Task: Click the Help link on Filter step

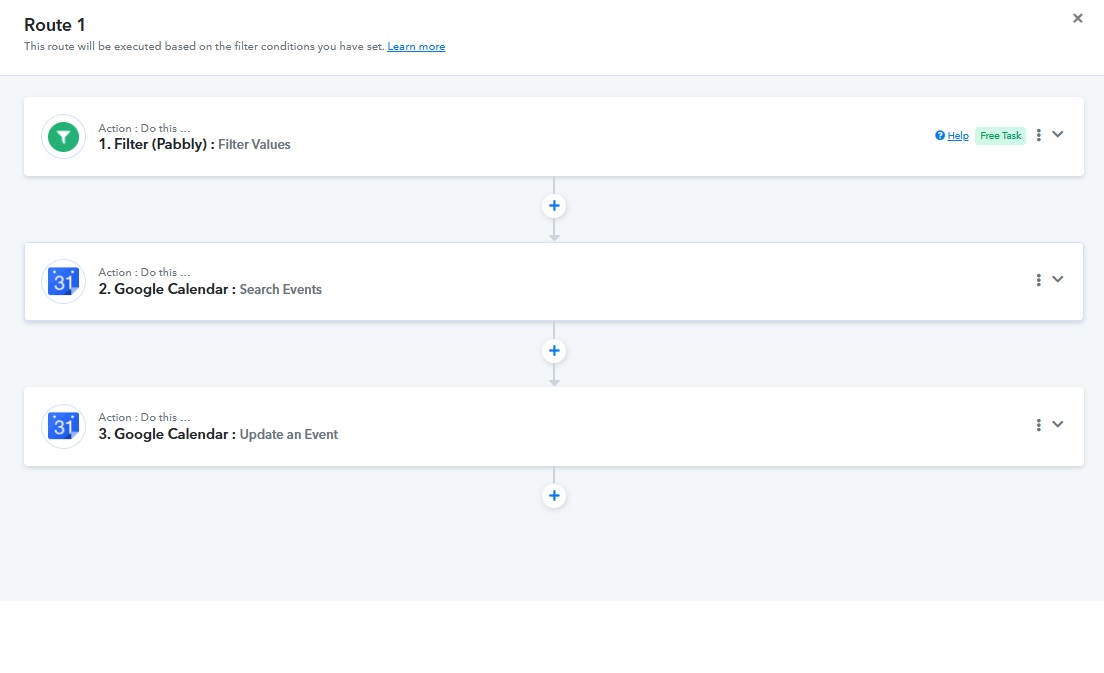Action: (x=957, y=136)
